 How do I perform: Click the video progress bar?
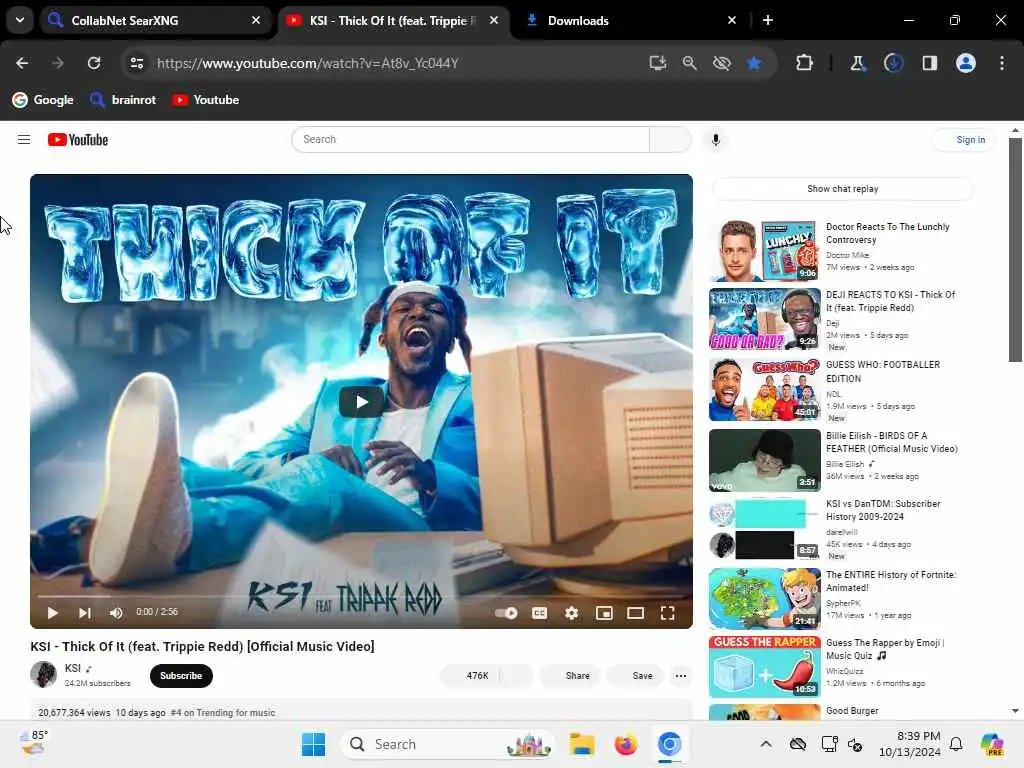361,596
